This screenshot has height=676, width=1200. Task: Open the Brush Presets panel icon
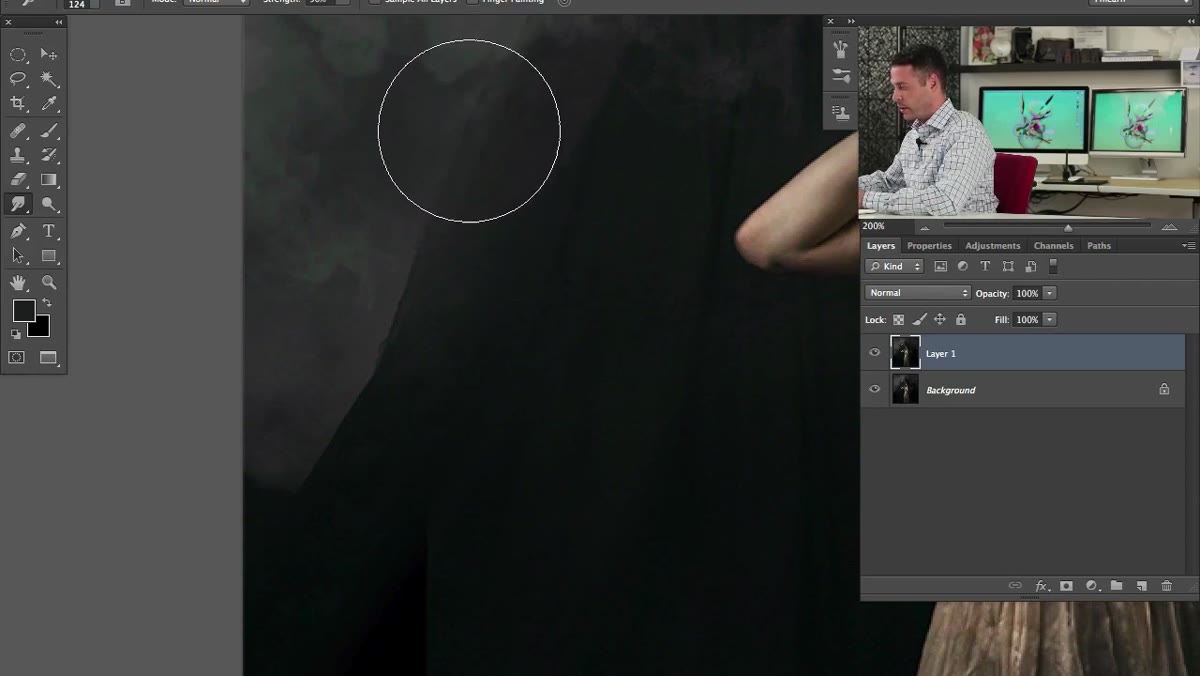click(x=841, y=76)
